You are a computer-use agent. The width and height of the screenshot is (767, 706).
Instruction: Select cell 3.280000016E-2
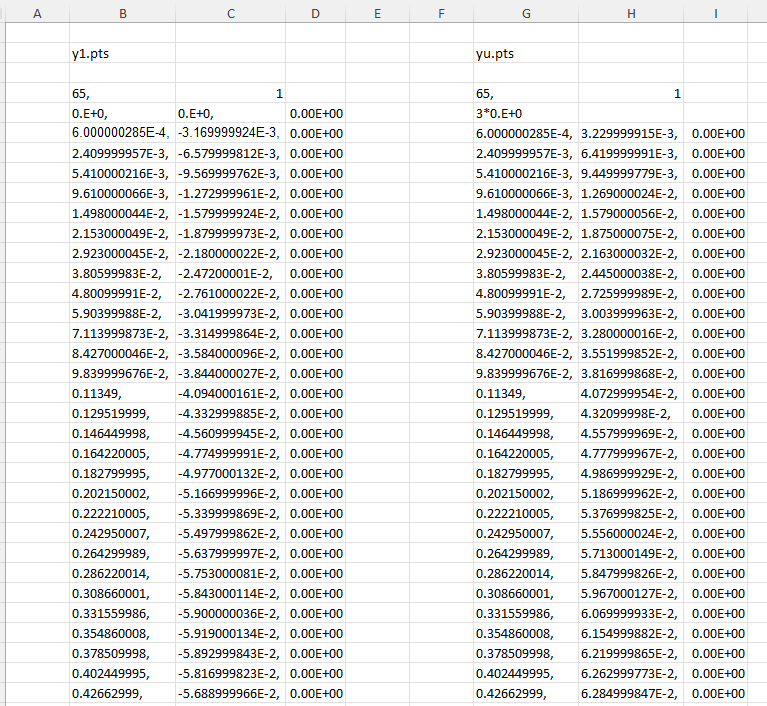coord(631,333)
